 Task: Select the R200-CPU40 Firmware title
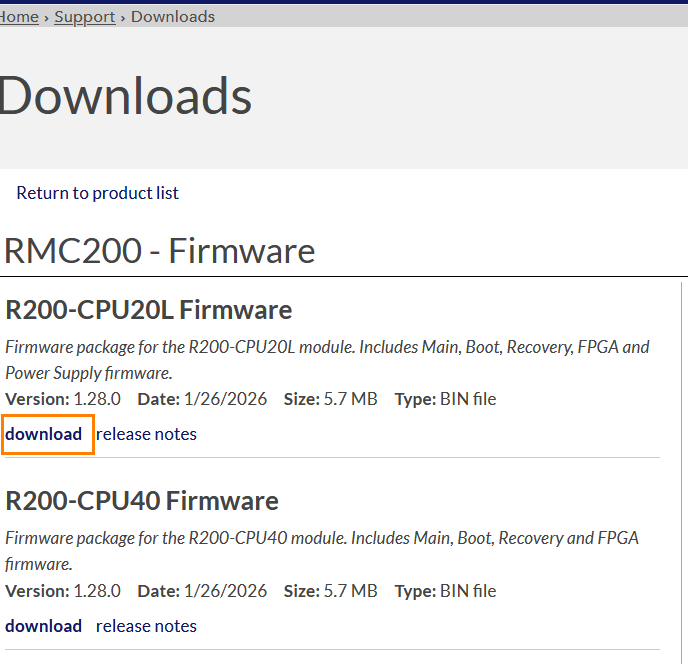click(x=142, y=500)
